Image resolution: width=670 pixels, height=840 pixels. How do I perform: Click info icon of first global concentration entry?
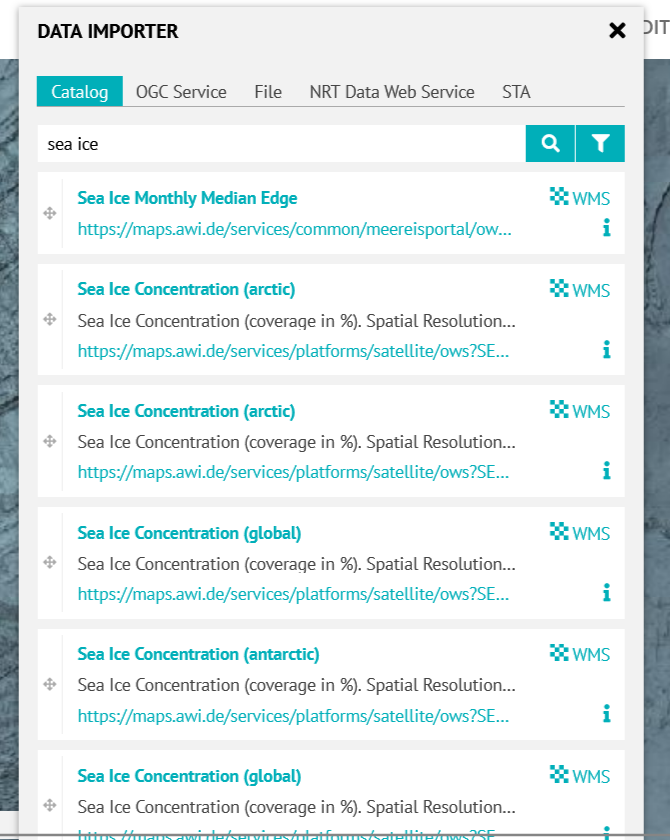606,593
